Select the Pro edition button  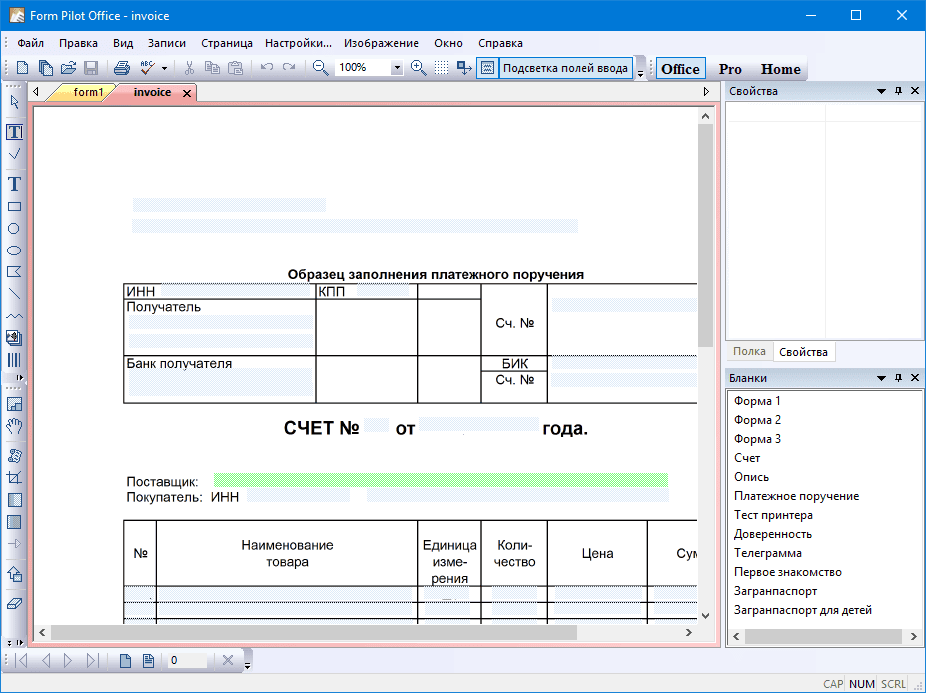[730, 69]
